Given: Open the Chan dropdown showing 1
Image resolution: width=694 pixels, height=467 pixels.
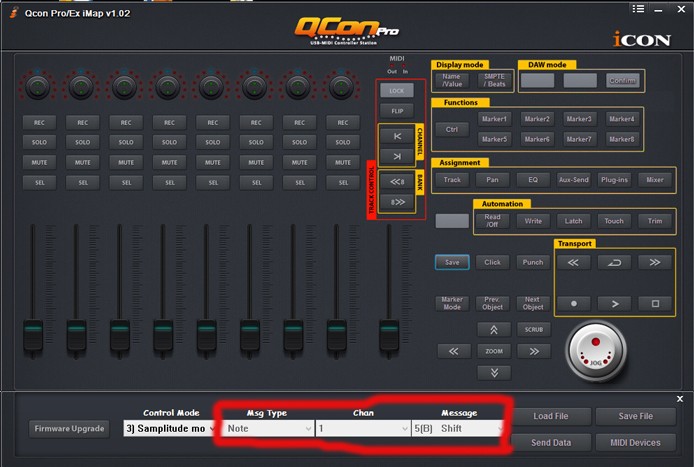Looking at the screenshot, I should pos(363,428).
